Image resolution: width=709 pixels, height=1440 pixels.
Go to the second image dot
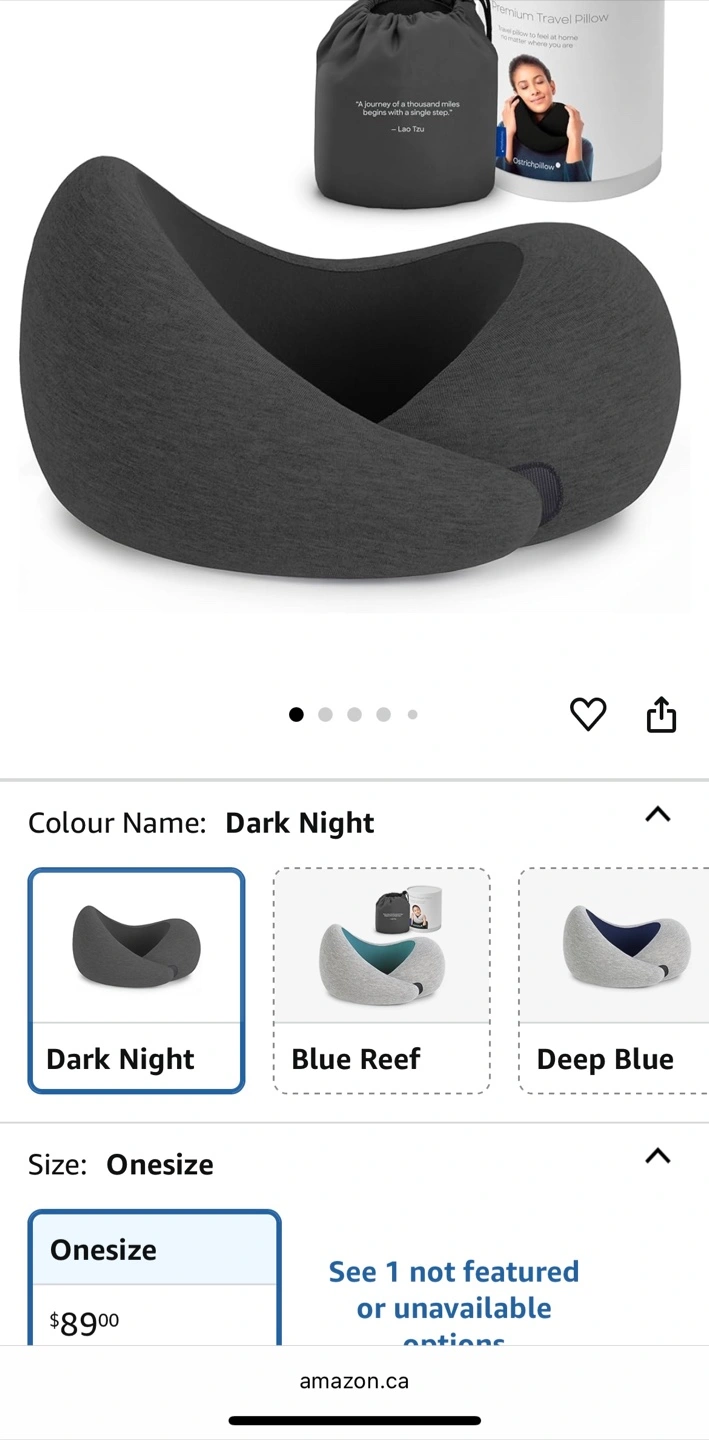pyautogui.click(x=325, y=714)
